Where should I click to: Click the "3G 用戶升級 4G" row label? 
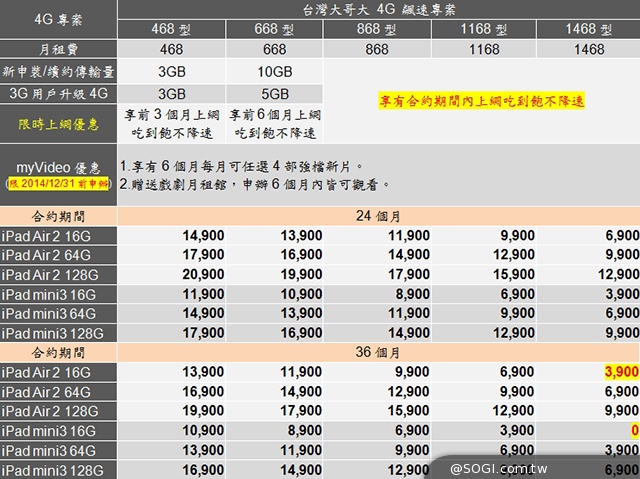pyautogui.click(x=58, y=94)
